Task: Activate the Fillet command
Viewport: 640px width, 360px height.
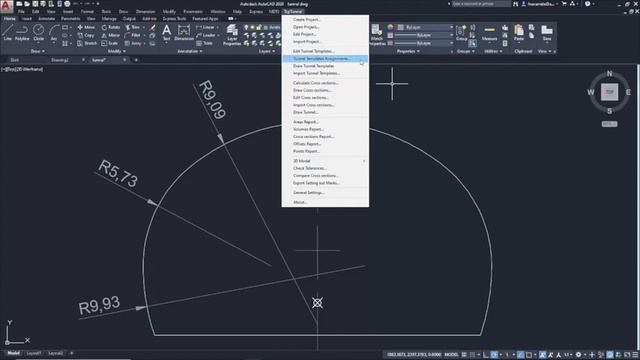Action: coord(133,36)
